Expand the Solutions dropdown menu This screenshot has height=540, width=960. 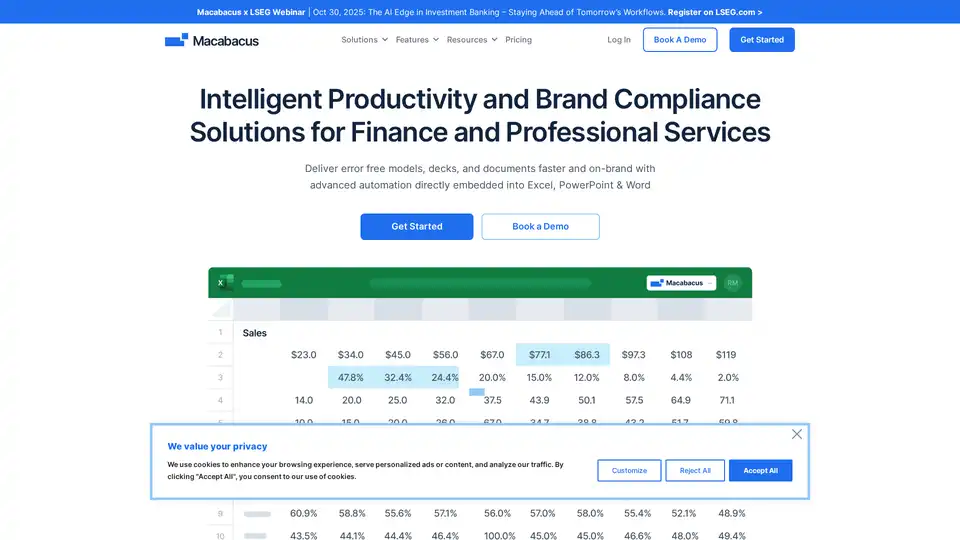(364, 40)
